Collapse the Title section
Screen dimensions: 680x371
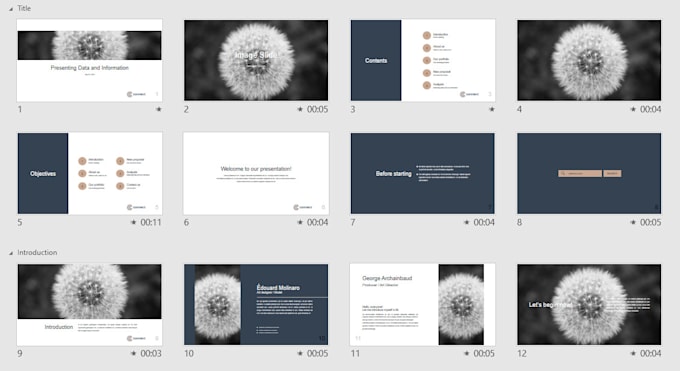[x=11, y=9]
